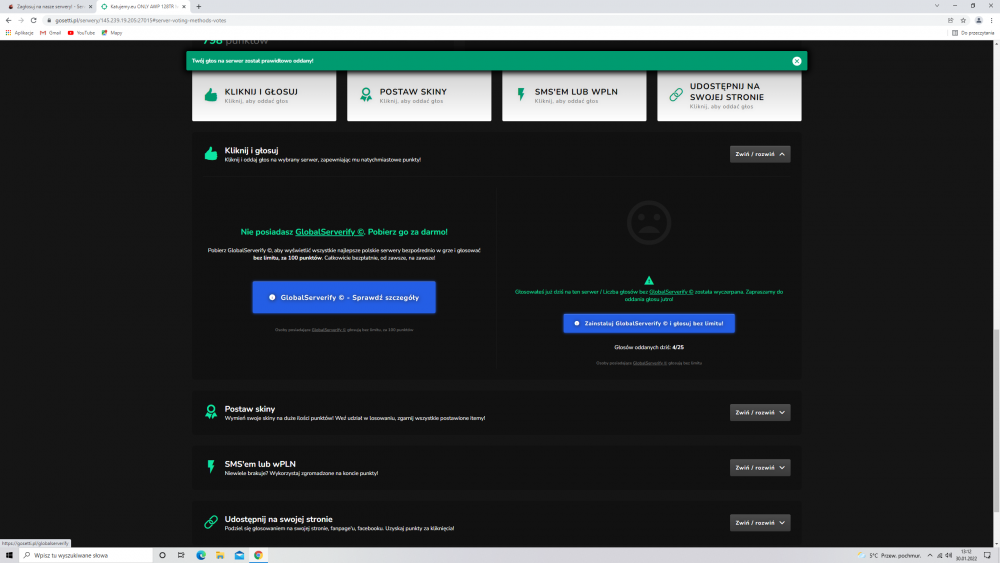Bookmark this page with the star icon

963,20
